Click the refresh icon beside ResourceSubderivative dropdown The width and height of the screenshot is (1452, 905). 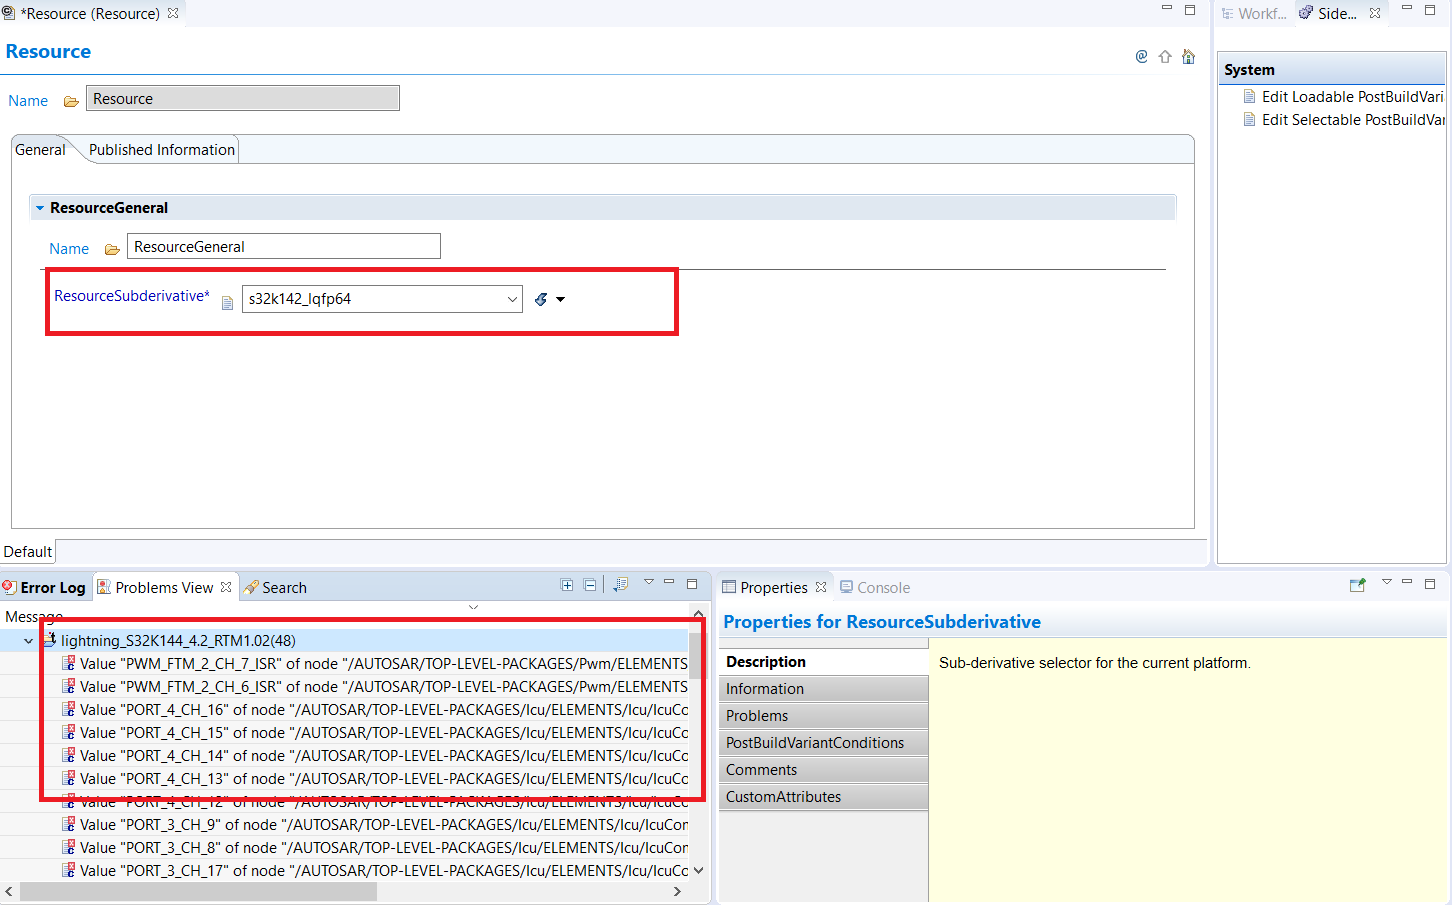[x=539, y=298]
